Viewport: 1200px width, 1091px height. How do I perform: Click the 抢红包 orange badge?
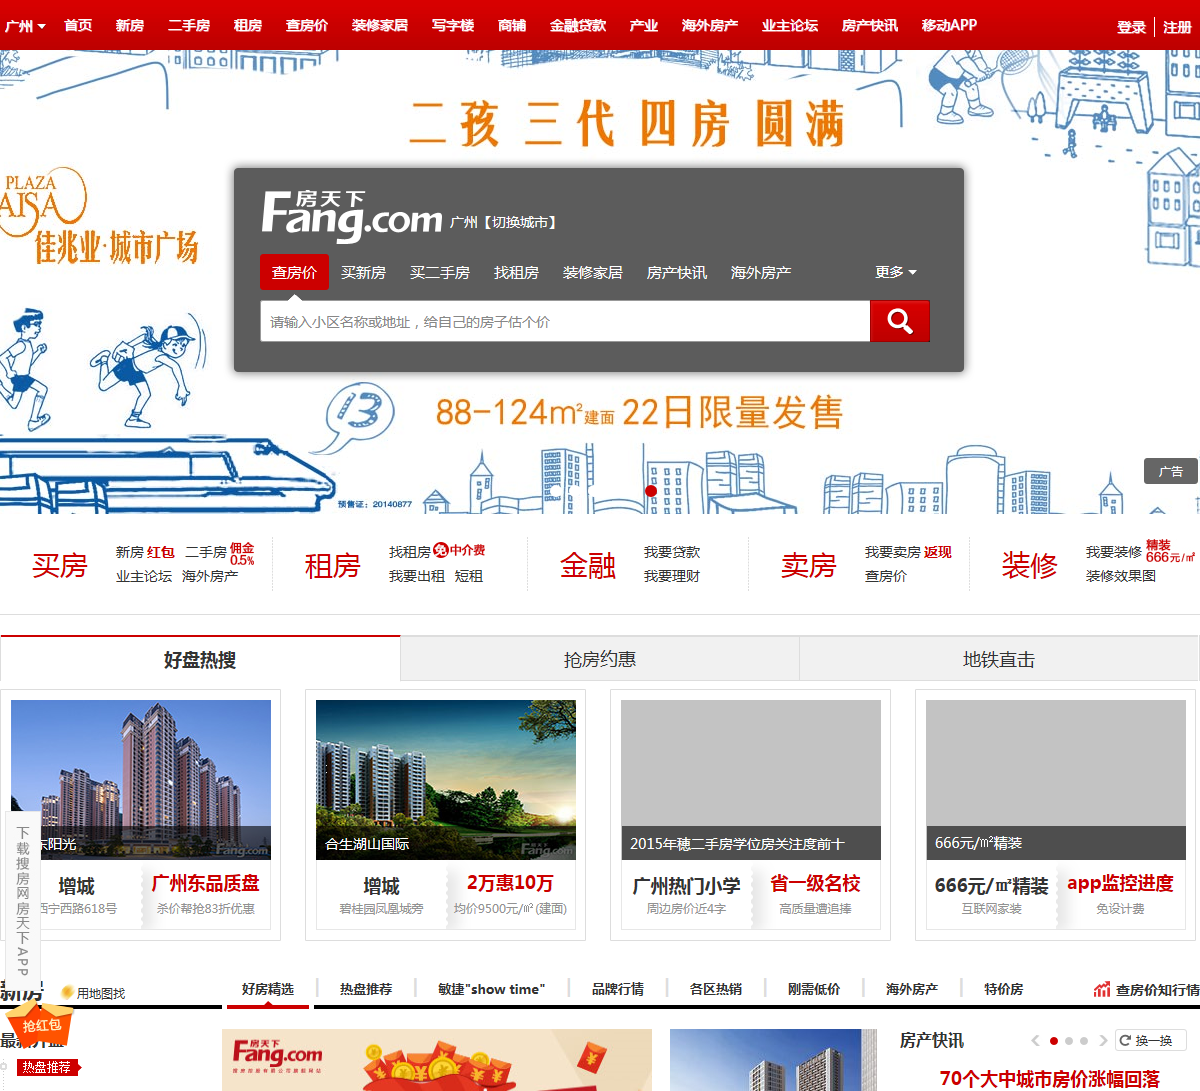40,1027
